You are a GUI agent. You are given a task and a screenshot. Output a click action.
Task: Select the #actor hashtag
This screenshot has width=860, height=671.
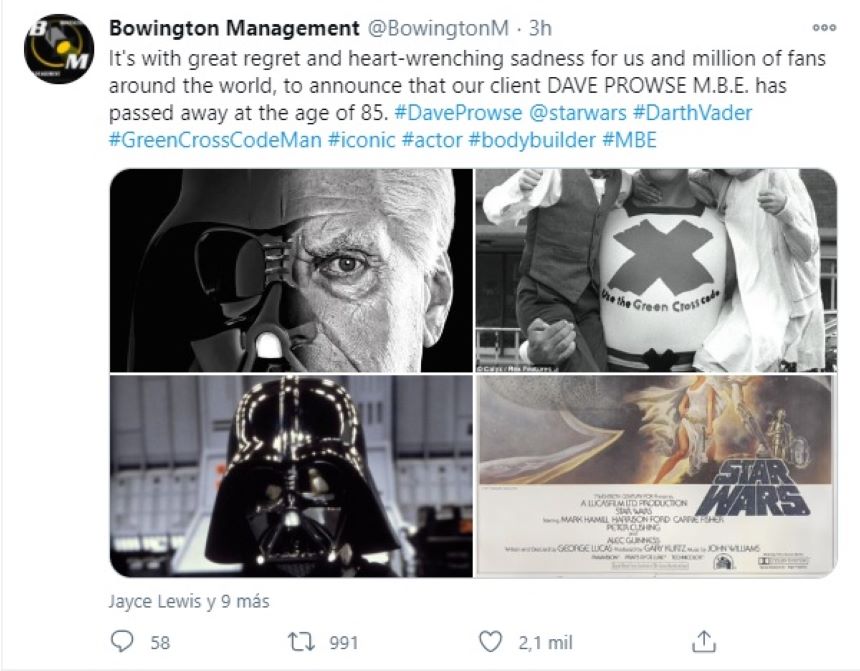point(432,140)
